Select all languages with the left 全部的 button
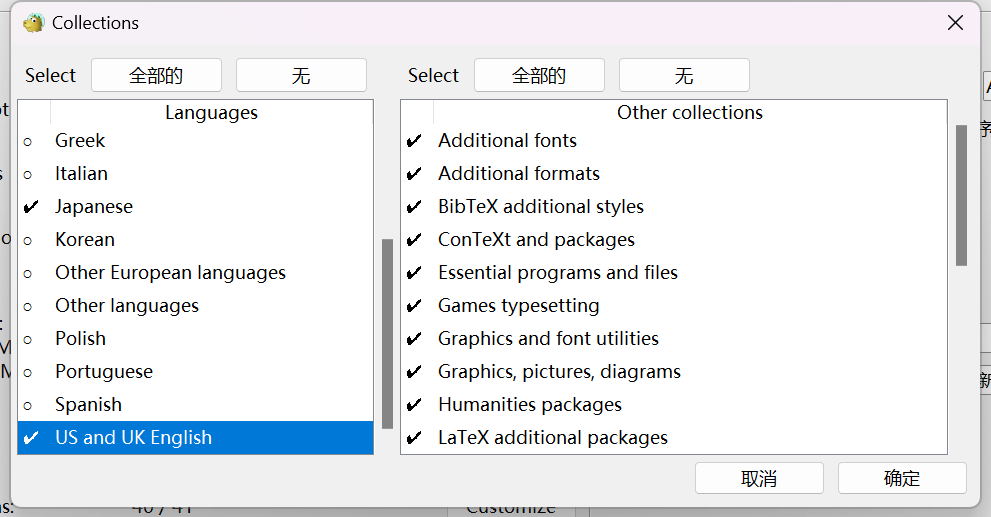 click(x=156, y=75)
